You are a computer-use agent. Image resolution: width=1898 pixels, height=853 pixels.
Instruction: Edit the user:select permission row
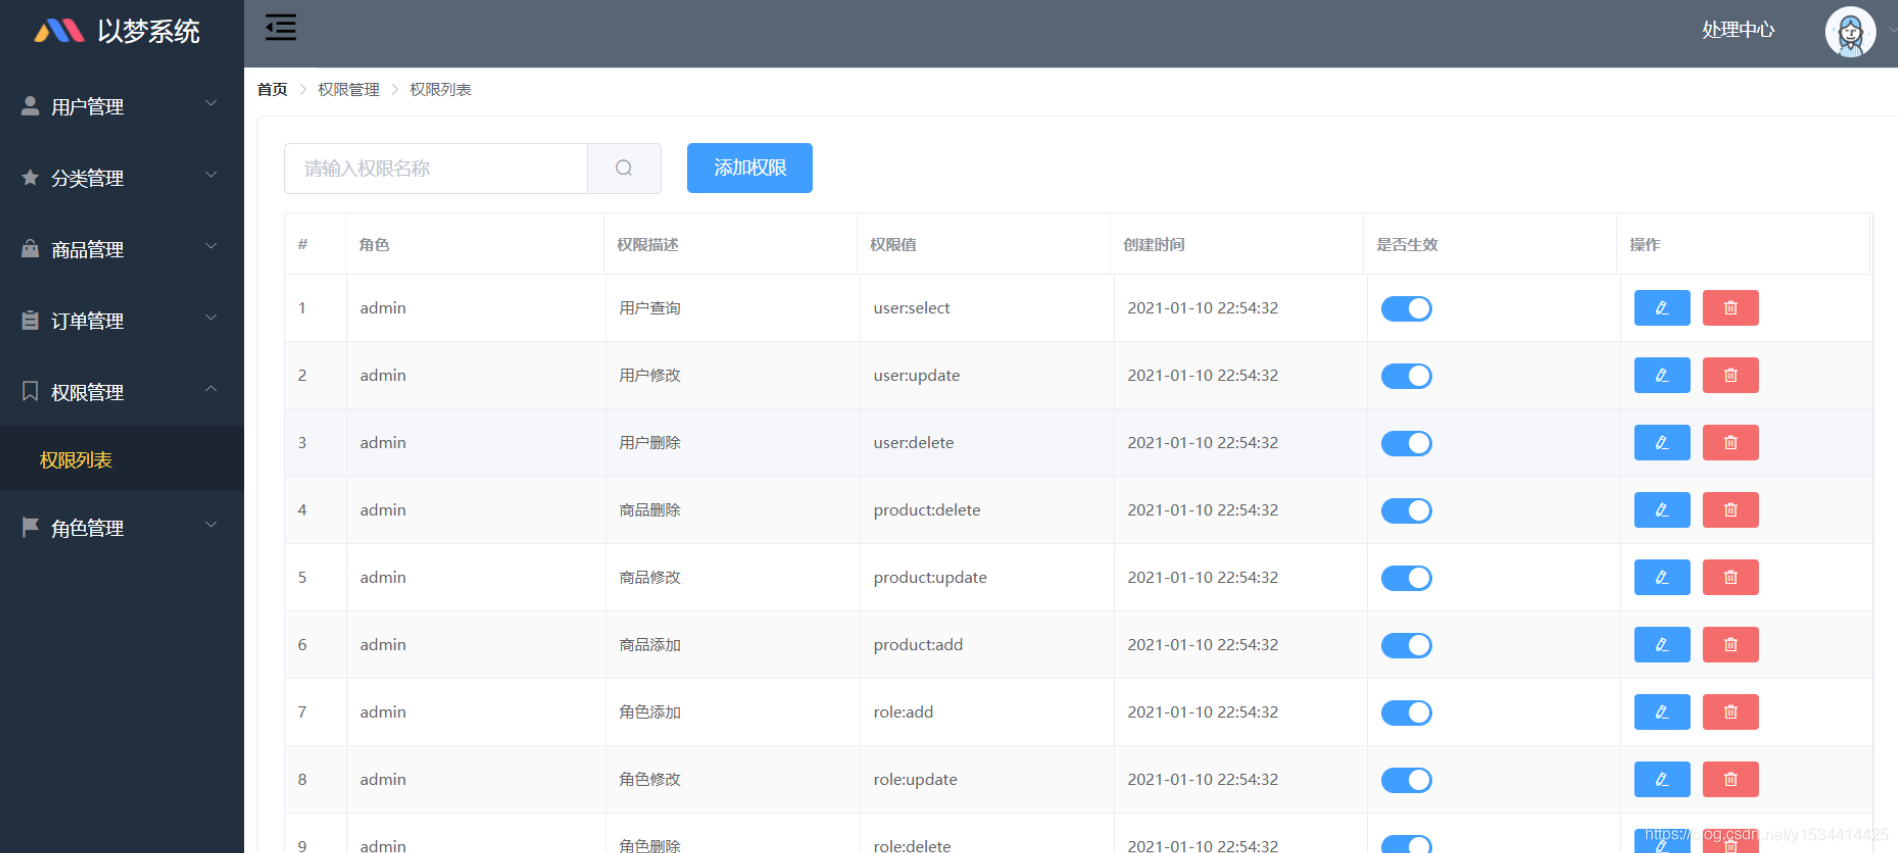click(1662, 308)
